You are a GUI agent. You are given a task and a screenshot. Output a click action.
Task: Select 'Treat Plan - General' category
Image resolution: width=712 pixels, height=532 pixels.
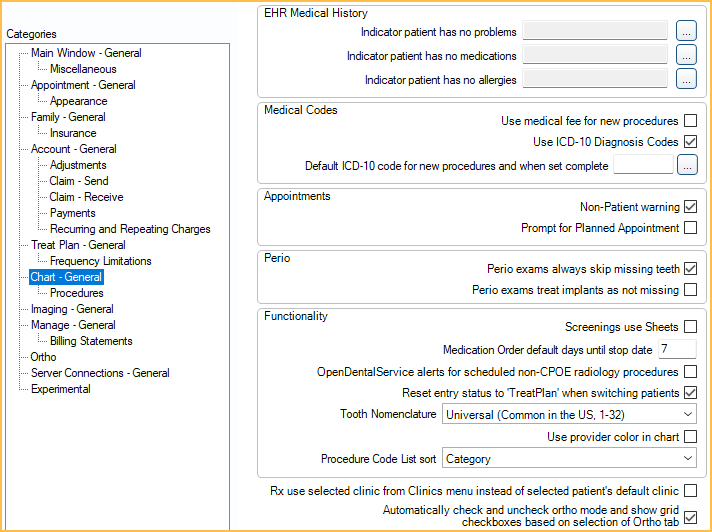coord(78,245)
